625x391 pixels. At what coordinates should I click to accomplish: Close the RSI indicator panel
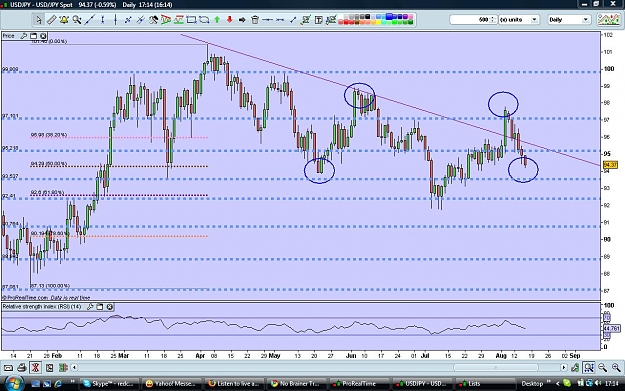pos(110,307)
